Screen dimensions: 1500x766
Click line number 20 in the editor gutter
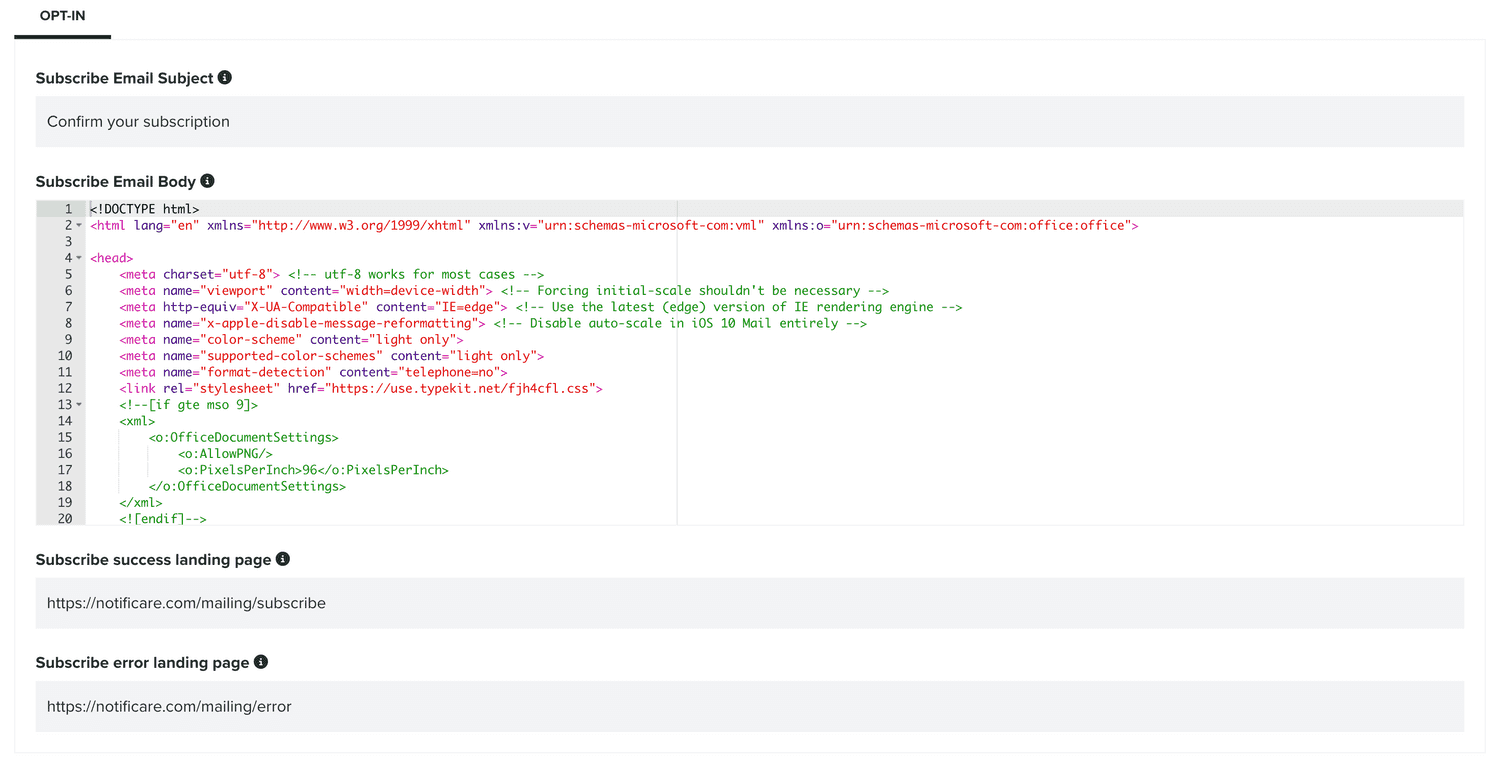pos(64,519)
